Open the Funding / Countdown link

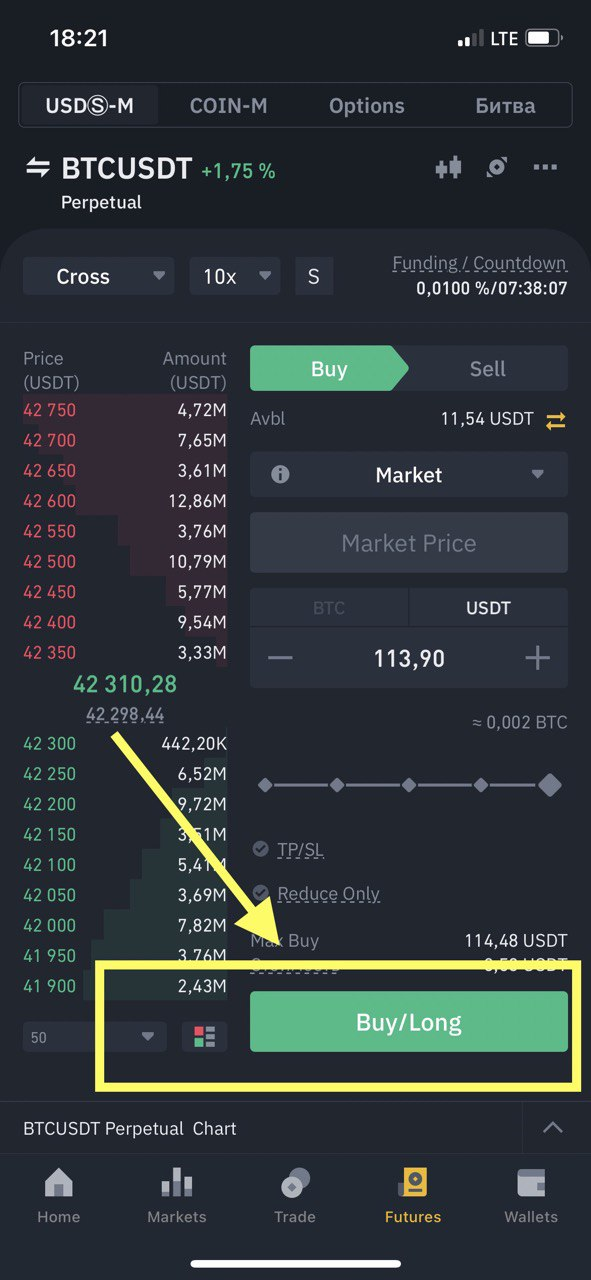click(479, 264)
